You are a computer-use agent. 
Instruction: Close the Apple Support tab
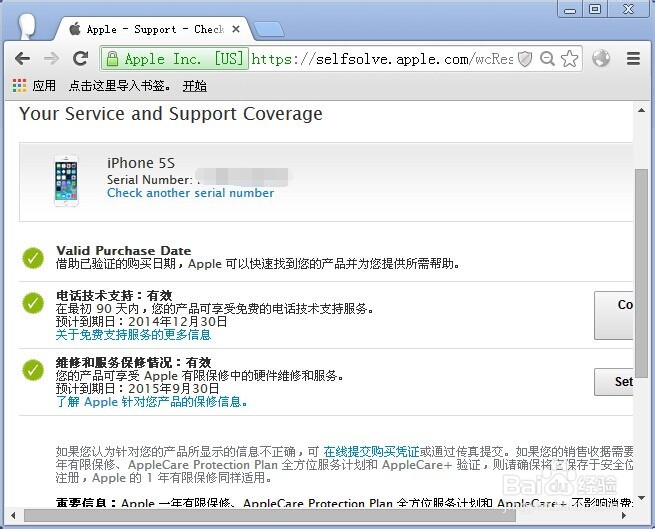pyautogui.click(x=236, y=29)
